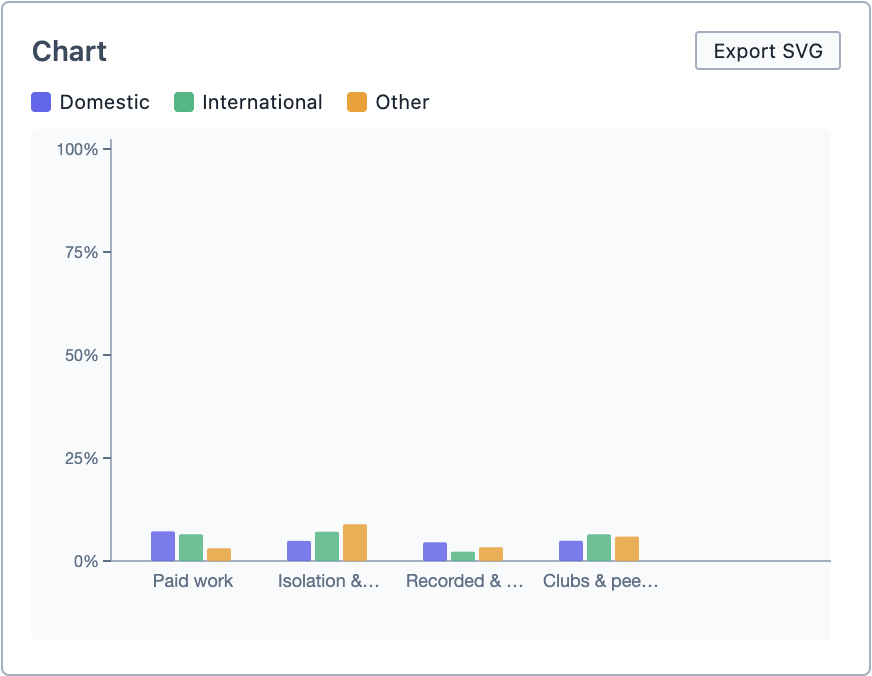Screen dimensions: 872x676
Task: Click the Domestic bar for Paid work
Action: click(x=163, y=546)
